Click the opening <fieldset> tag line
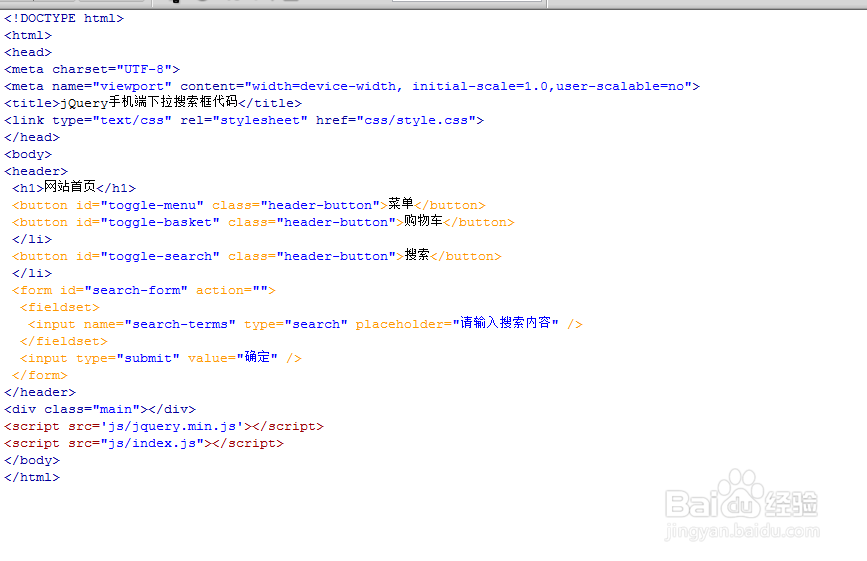 (60, 308)
